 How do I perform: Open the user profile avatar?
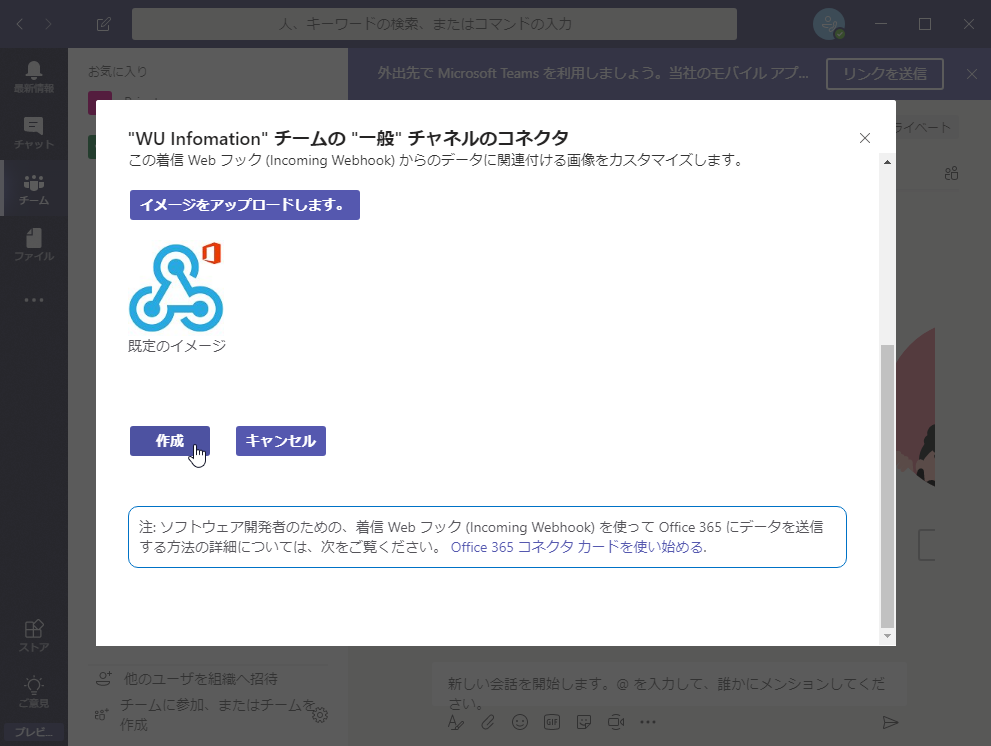[829, 24]
